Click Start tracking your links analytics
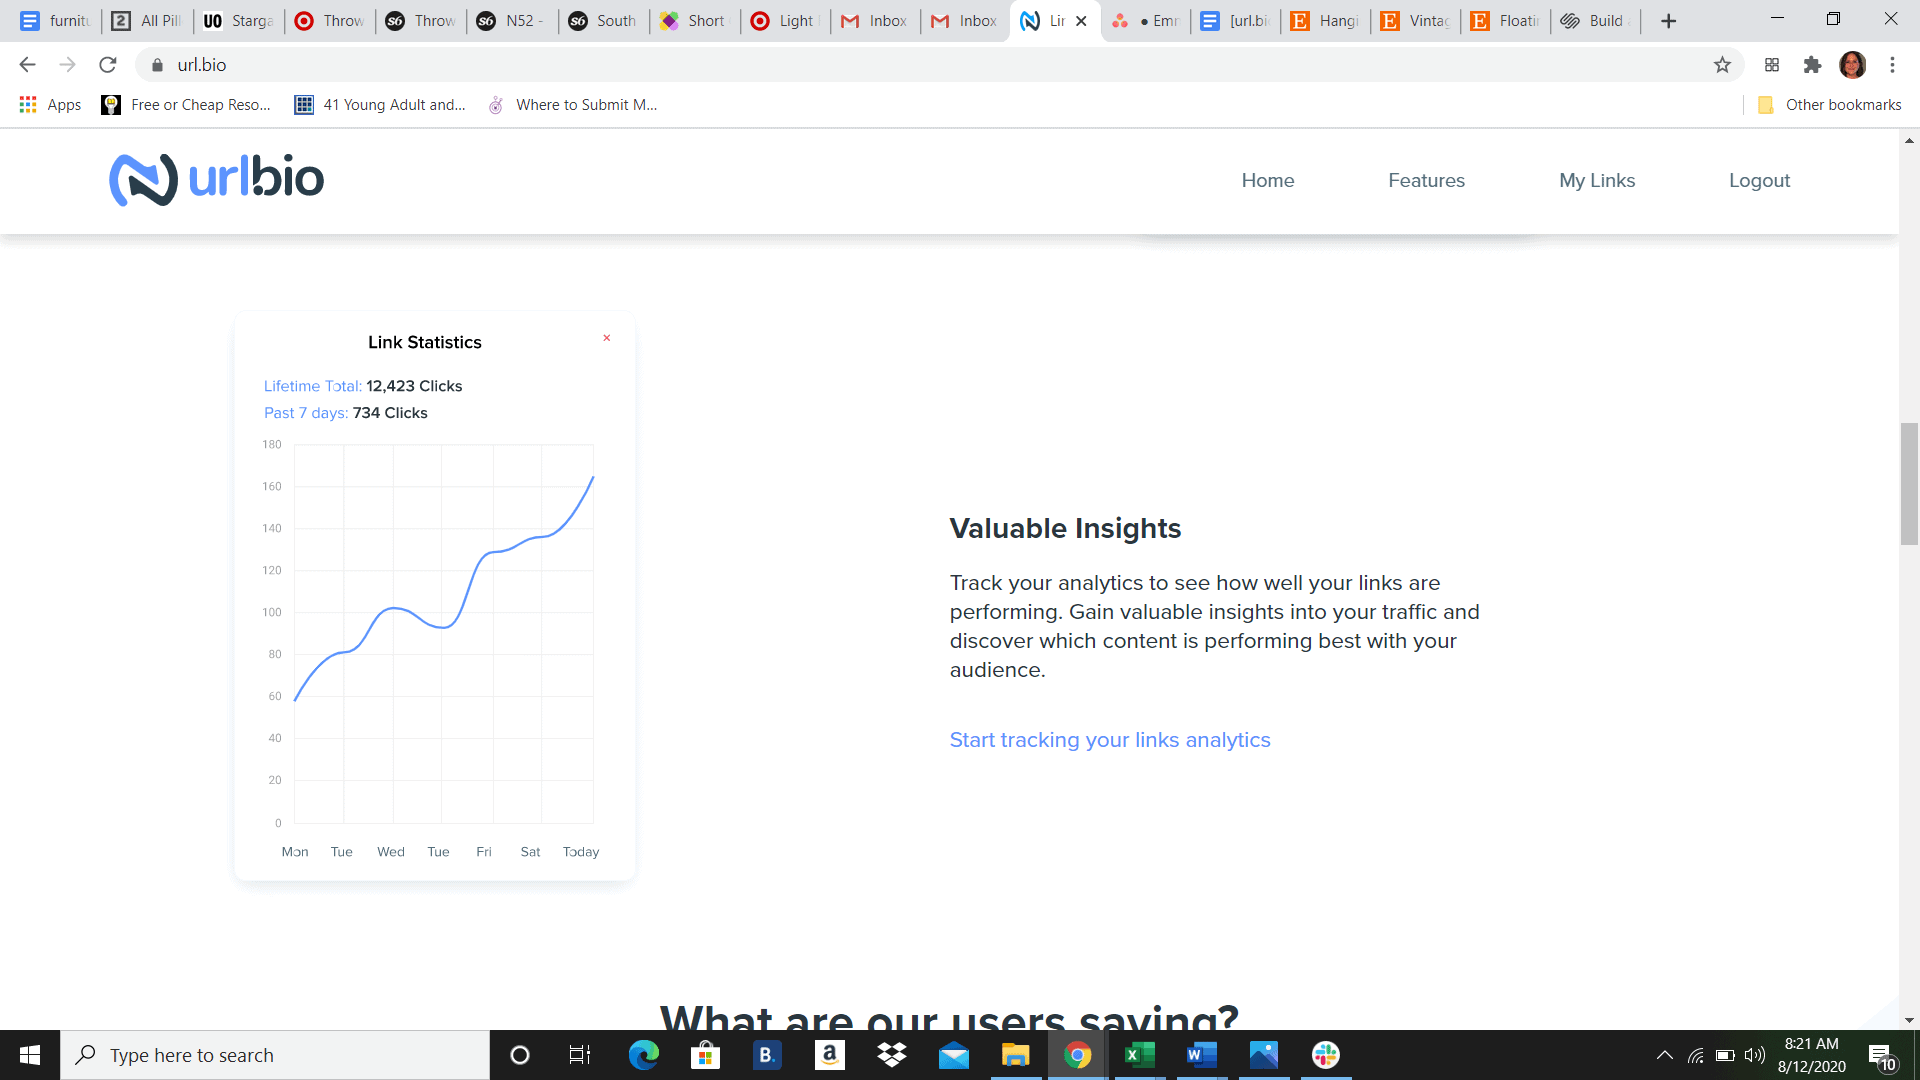1920x1080 pixels. tap(1110, 740)
